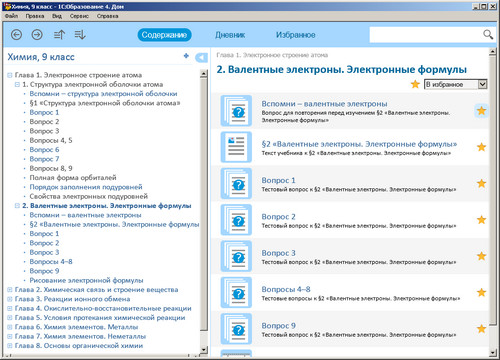Open the Файл menu
Viewport: 500px width, 360px height.
click(11, 16)
